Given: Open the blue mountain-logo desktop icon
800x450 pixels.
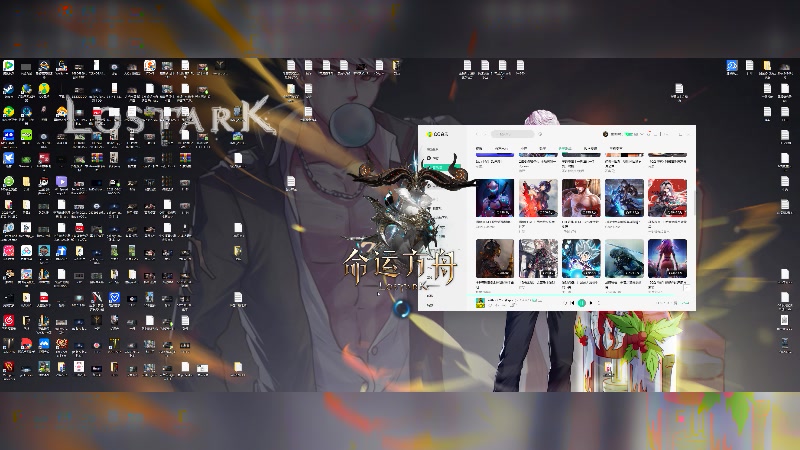Looking at the screenshot, I should coord(44,343).
